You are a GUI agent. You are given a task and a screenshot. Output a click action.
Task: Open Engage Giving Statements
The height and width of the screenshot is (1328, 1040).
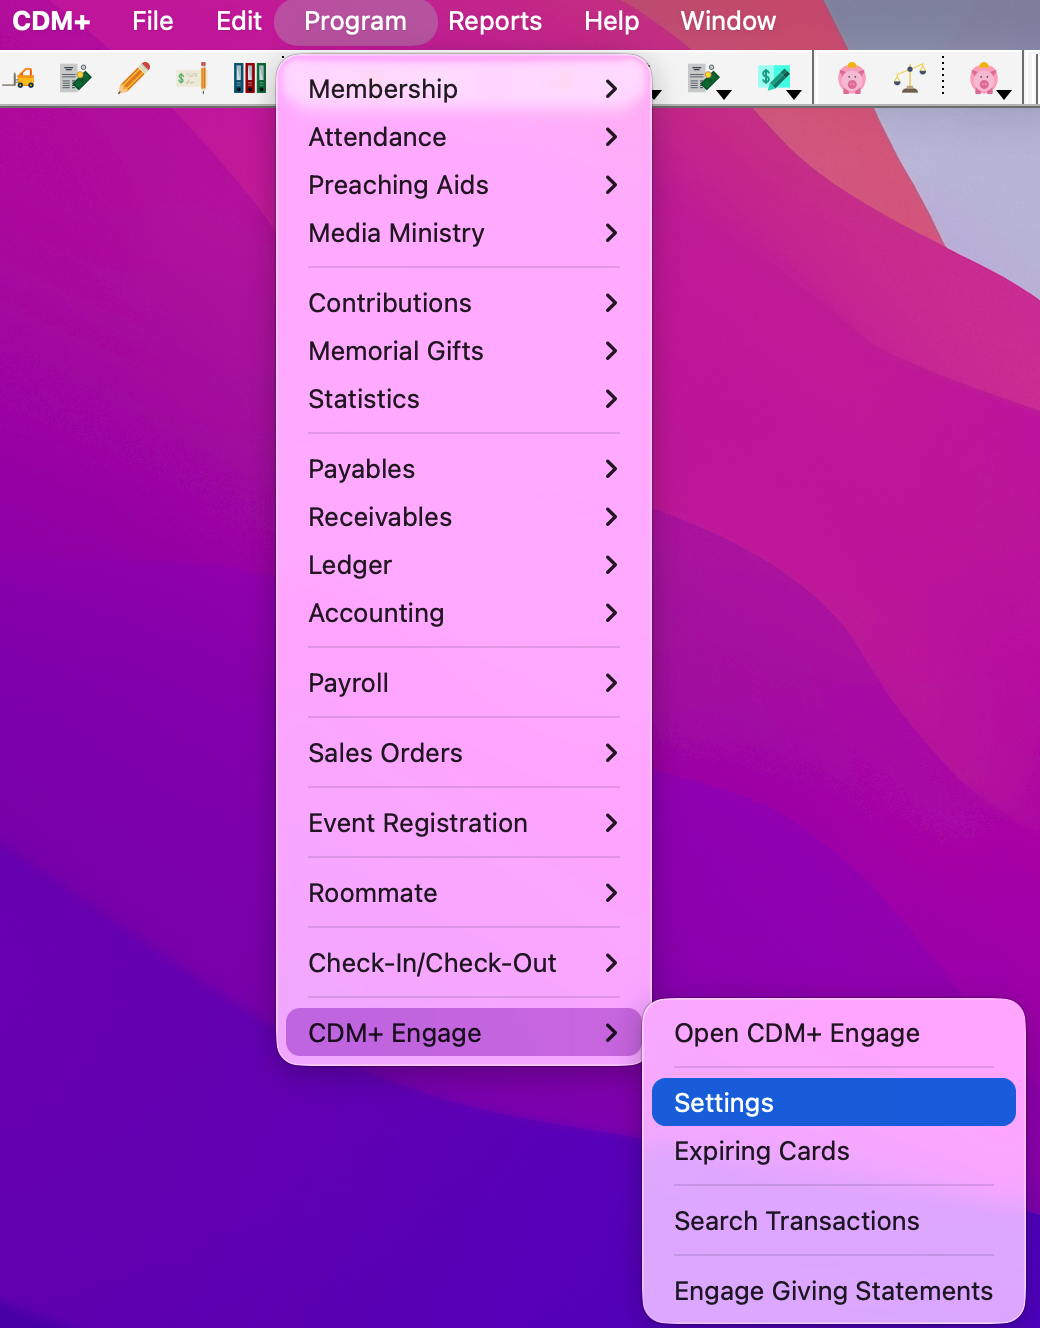834,1291
